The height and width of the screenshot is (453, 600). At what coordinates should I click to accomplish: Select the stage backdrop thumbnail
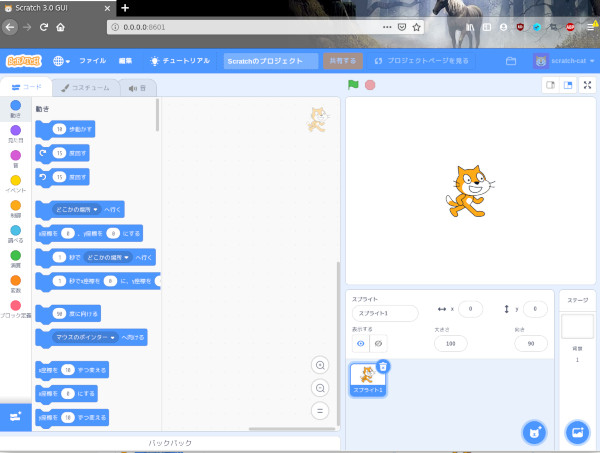click(x=577, y=326)
